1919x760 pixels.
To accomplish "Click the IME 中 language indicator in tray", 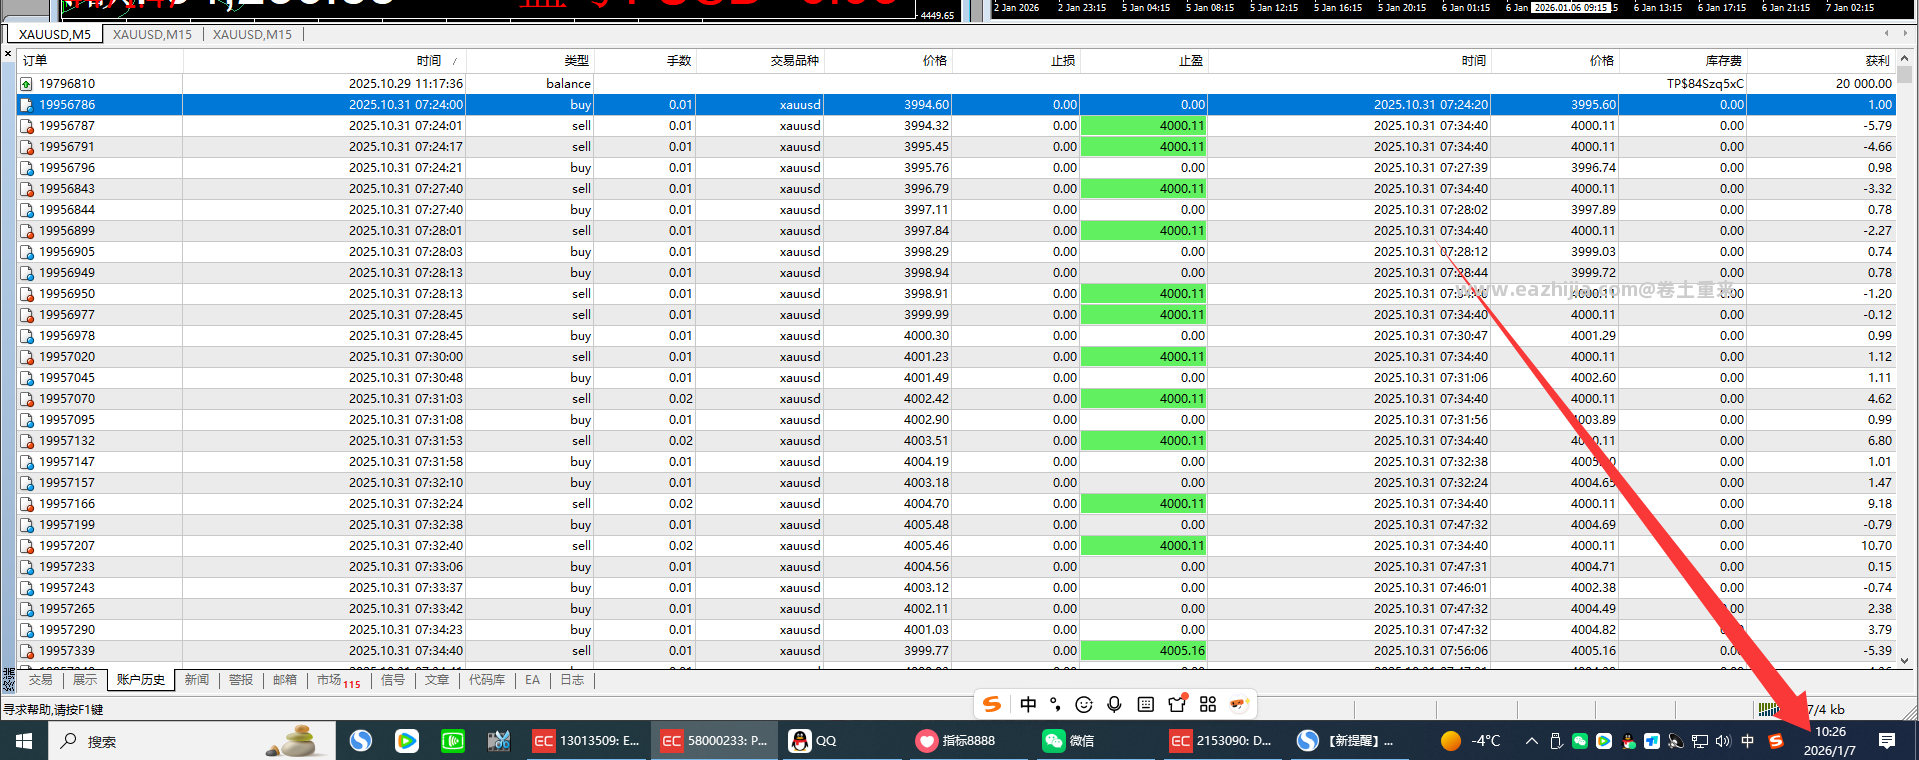I will click(x=1747, y=741).
